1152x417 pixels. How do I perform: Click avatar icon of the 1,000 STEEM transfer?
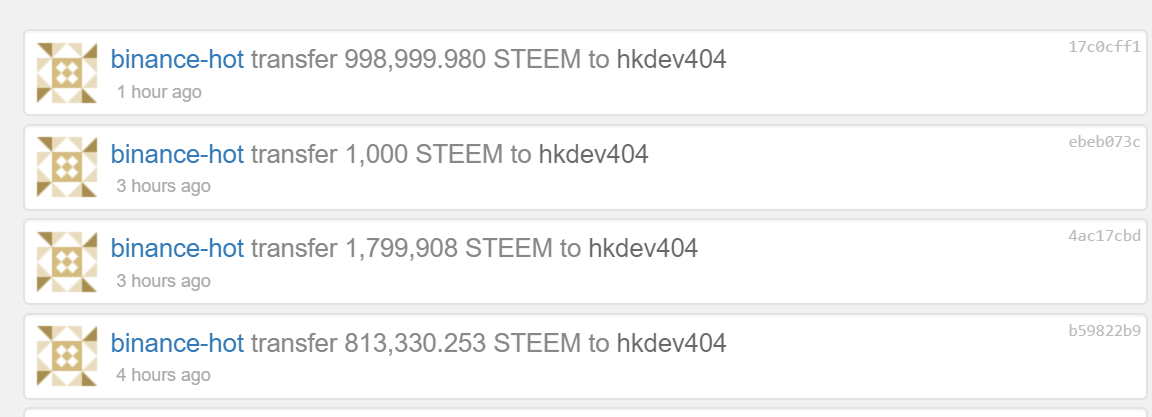[67, 167]
